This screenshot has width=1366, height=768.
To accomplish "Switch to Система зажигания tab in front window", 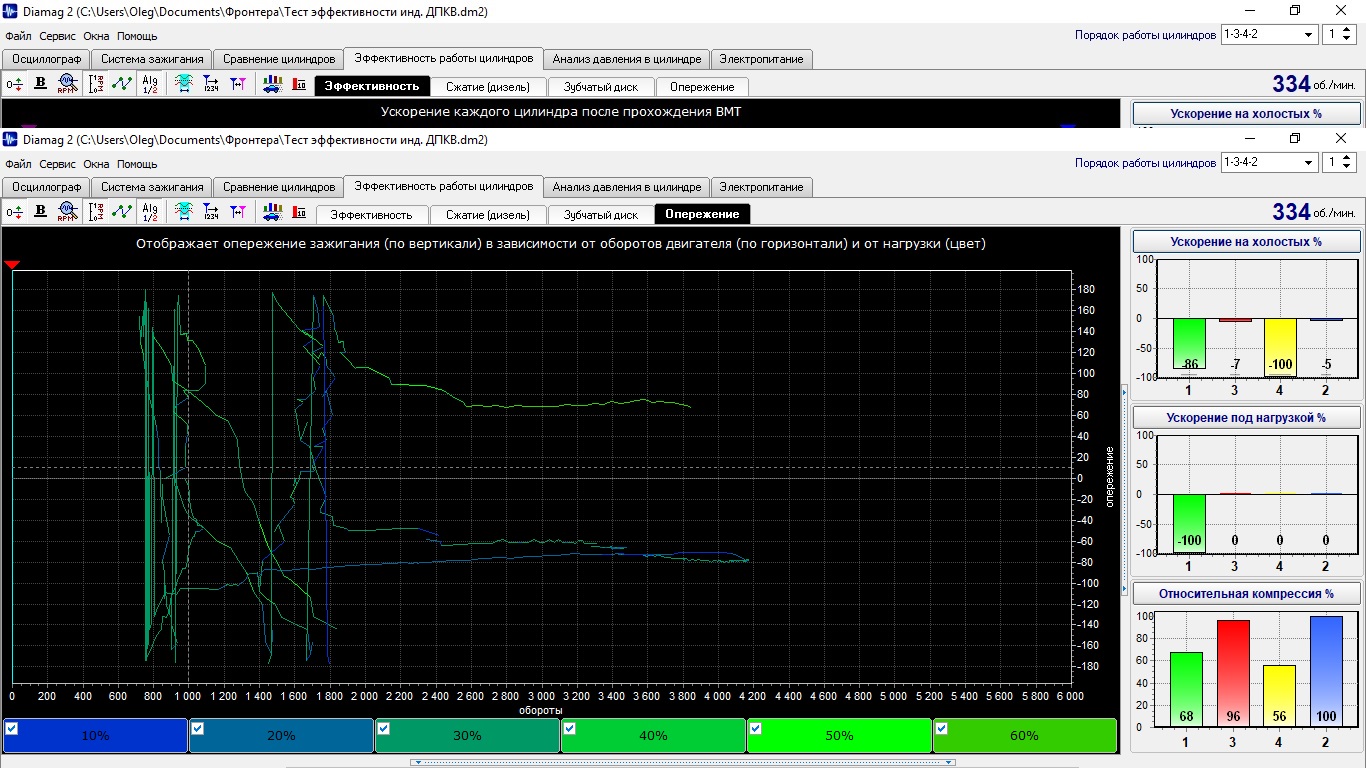I will pos(152,187).
